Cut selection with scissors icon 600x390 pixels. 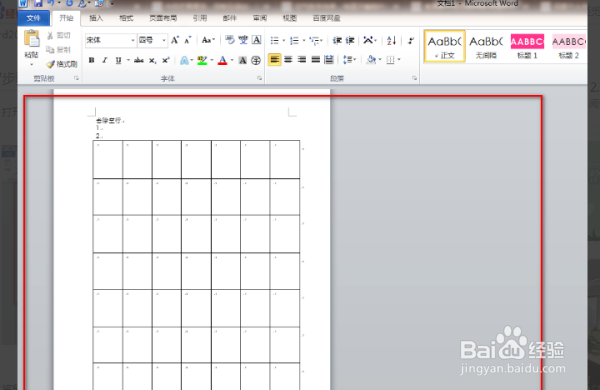coord(50,36)
